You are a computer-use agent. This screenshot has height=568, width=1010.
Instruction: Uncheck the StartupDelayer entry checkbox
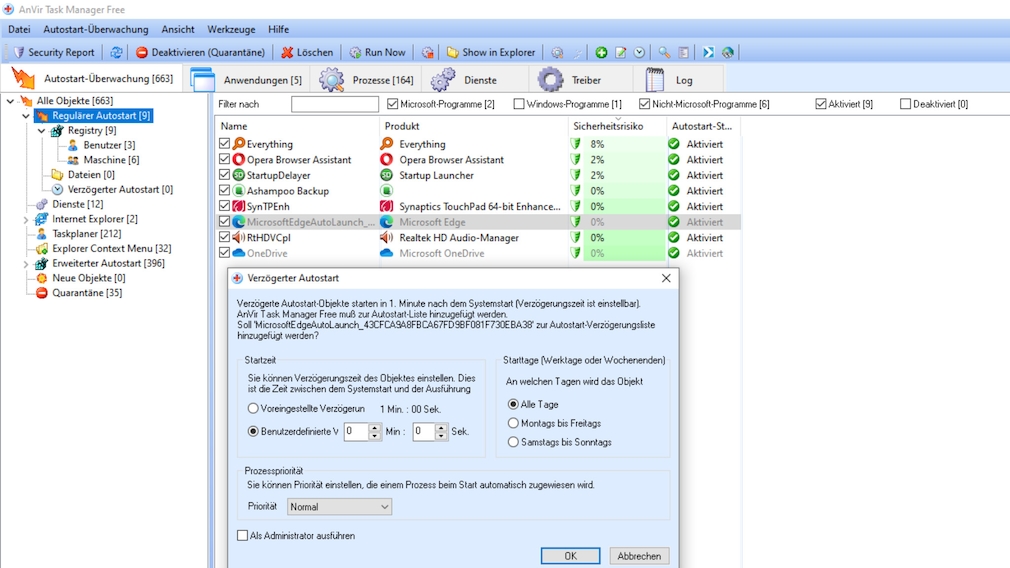click(224, 175)
